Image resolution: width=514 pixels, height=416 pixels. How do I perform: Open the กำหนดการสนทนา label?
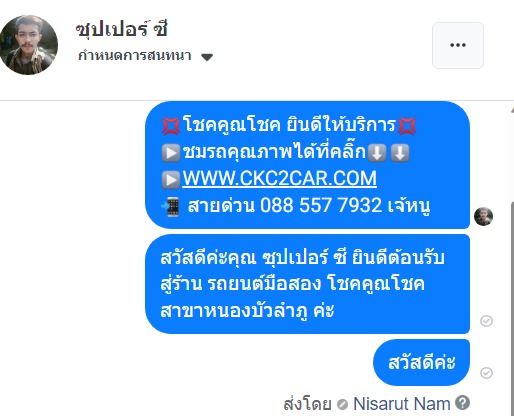[x=135, y=55]
